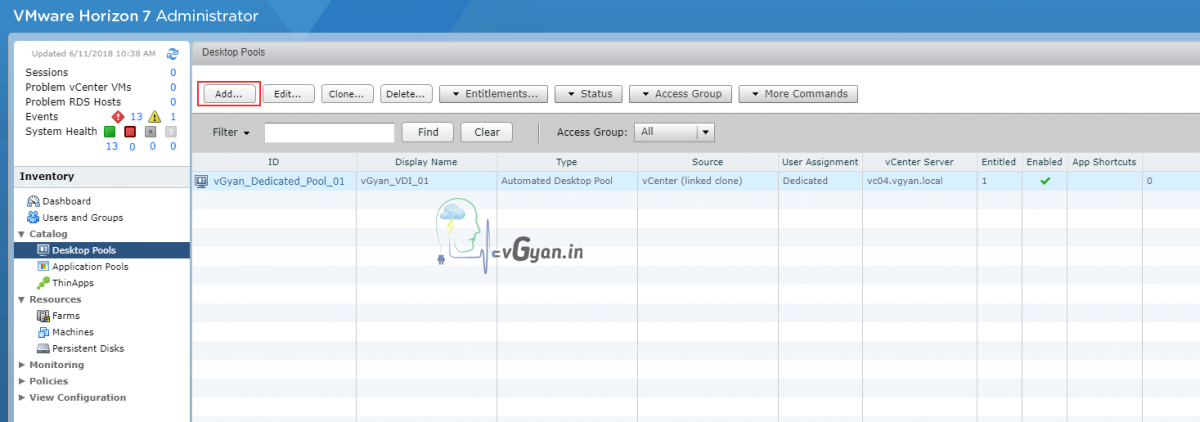Click the Clone... button
1200x422 pixels.
click(x=347, y=94)
